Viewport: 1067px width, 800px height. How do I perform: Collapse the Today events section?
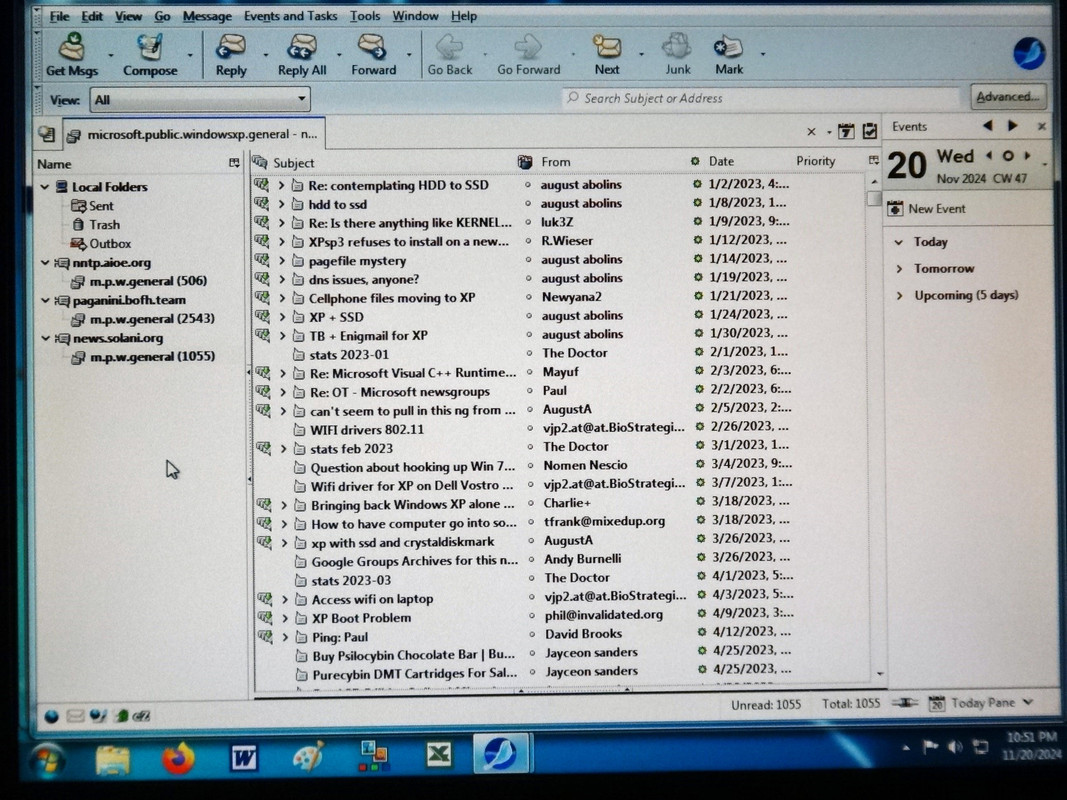point(898,242)
